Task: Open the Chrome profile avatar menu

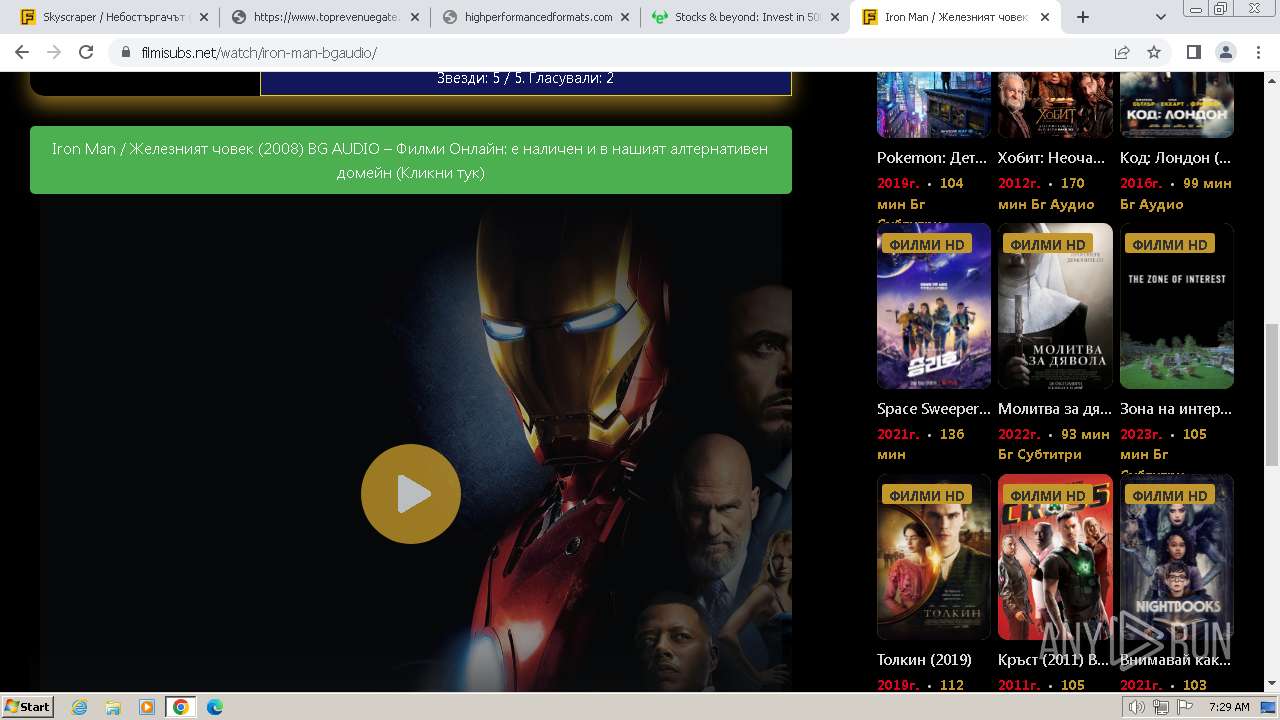Action: point(1226,53)
